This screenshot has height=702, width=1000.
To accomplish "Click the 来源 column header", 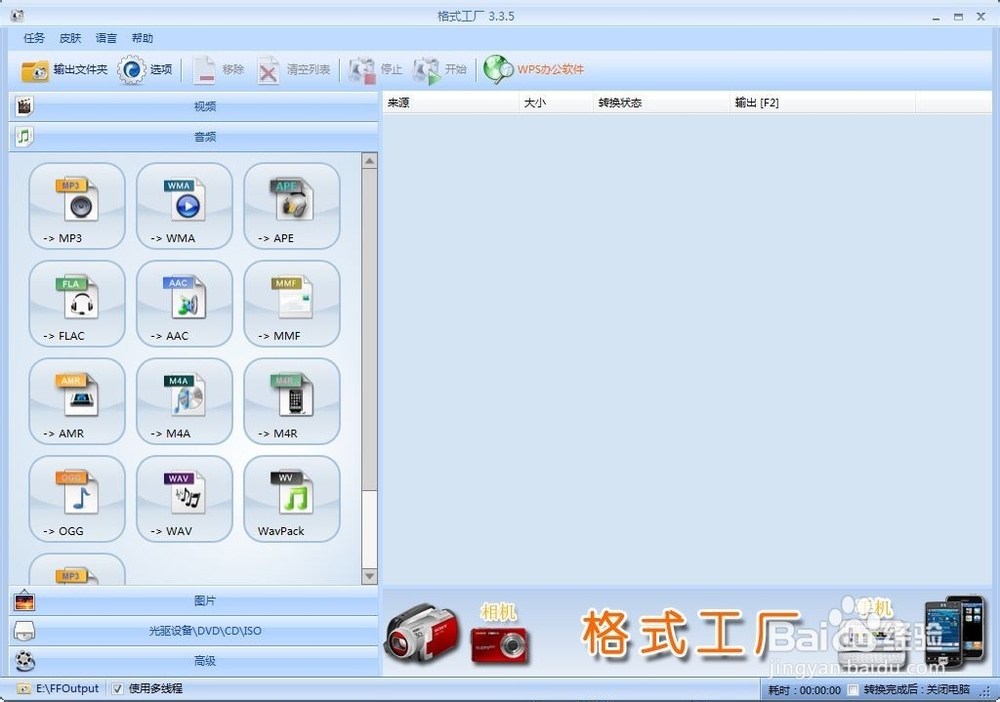I will point(451,103).
